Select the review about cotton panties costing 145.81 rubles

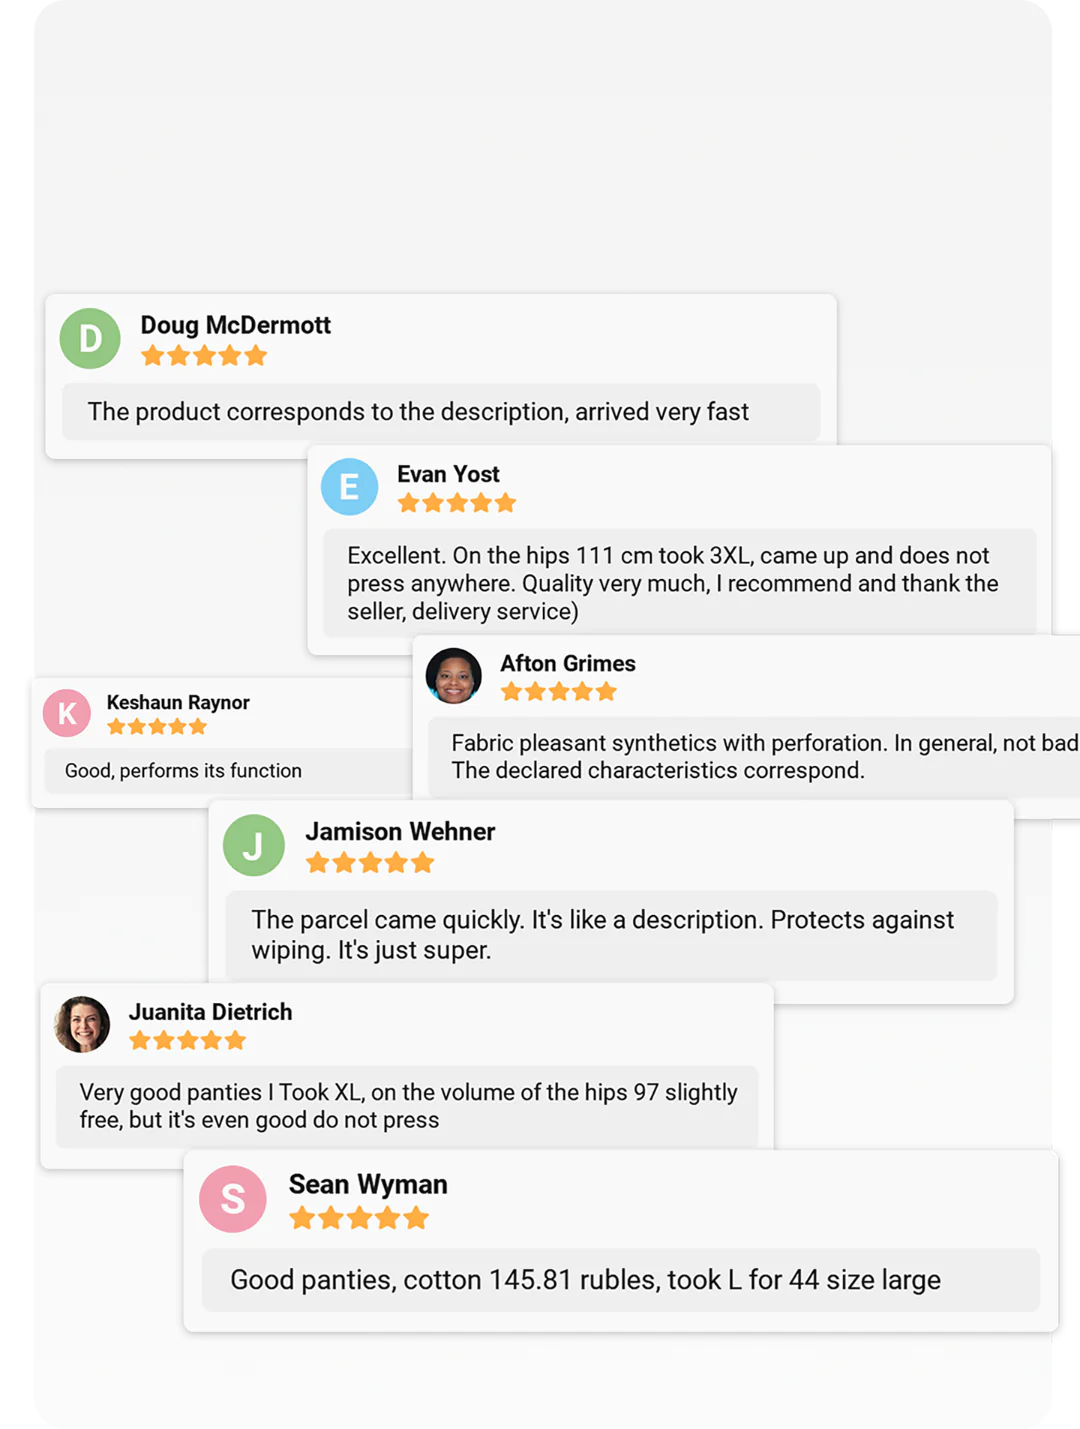[585, 1280]
